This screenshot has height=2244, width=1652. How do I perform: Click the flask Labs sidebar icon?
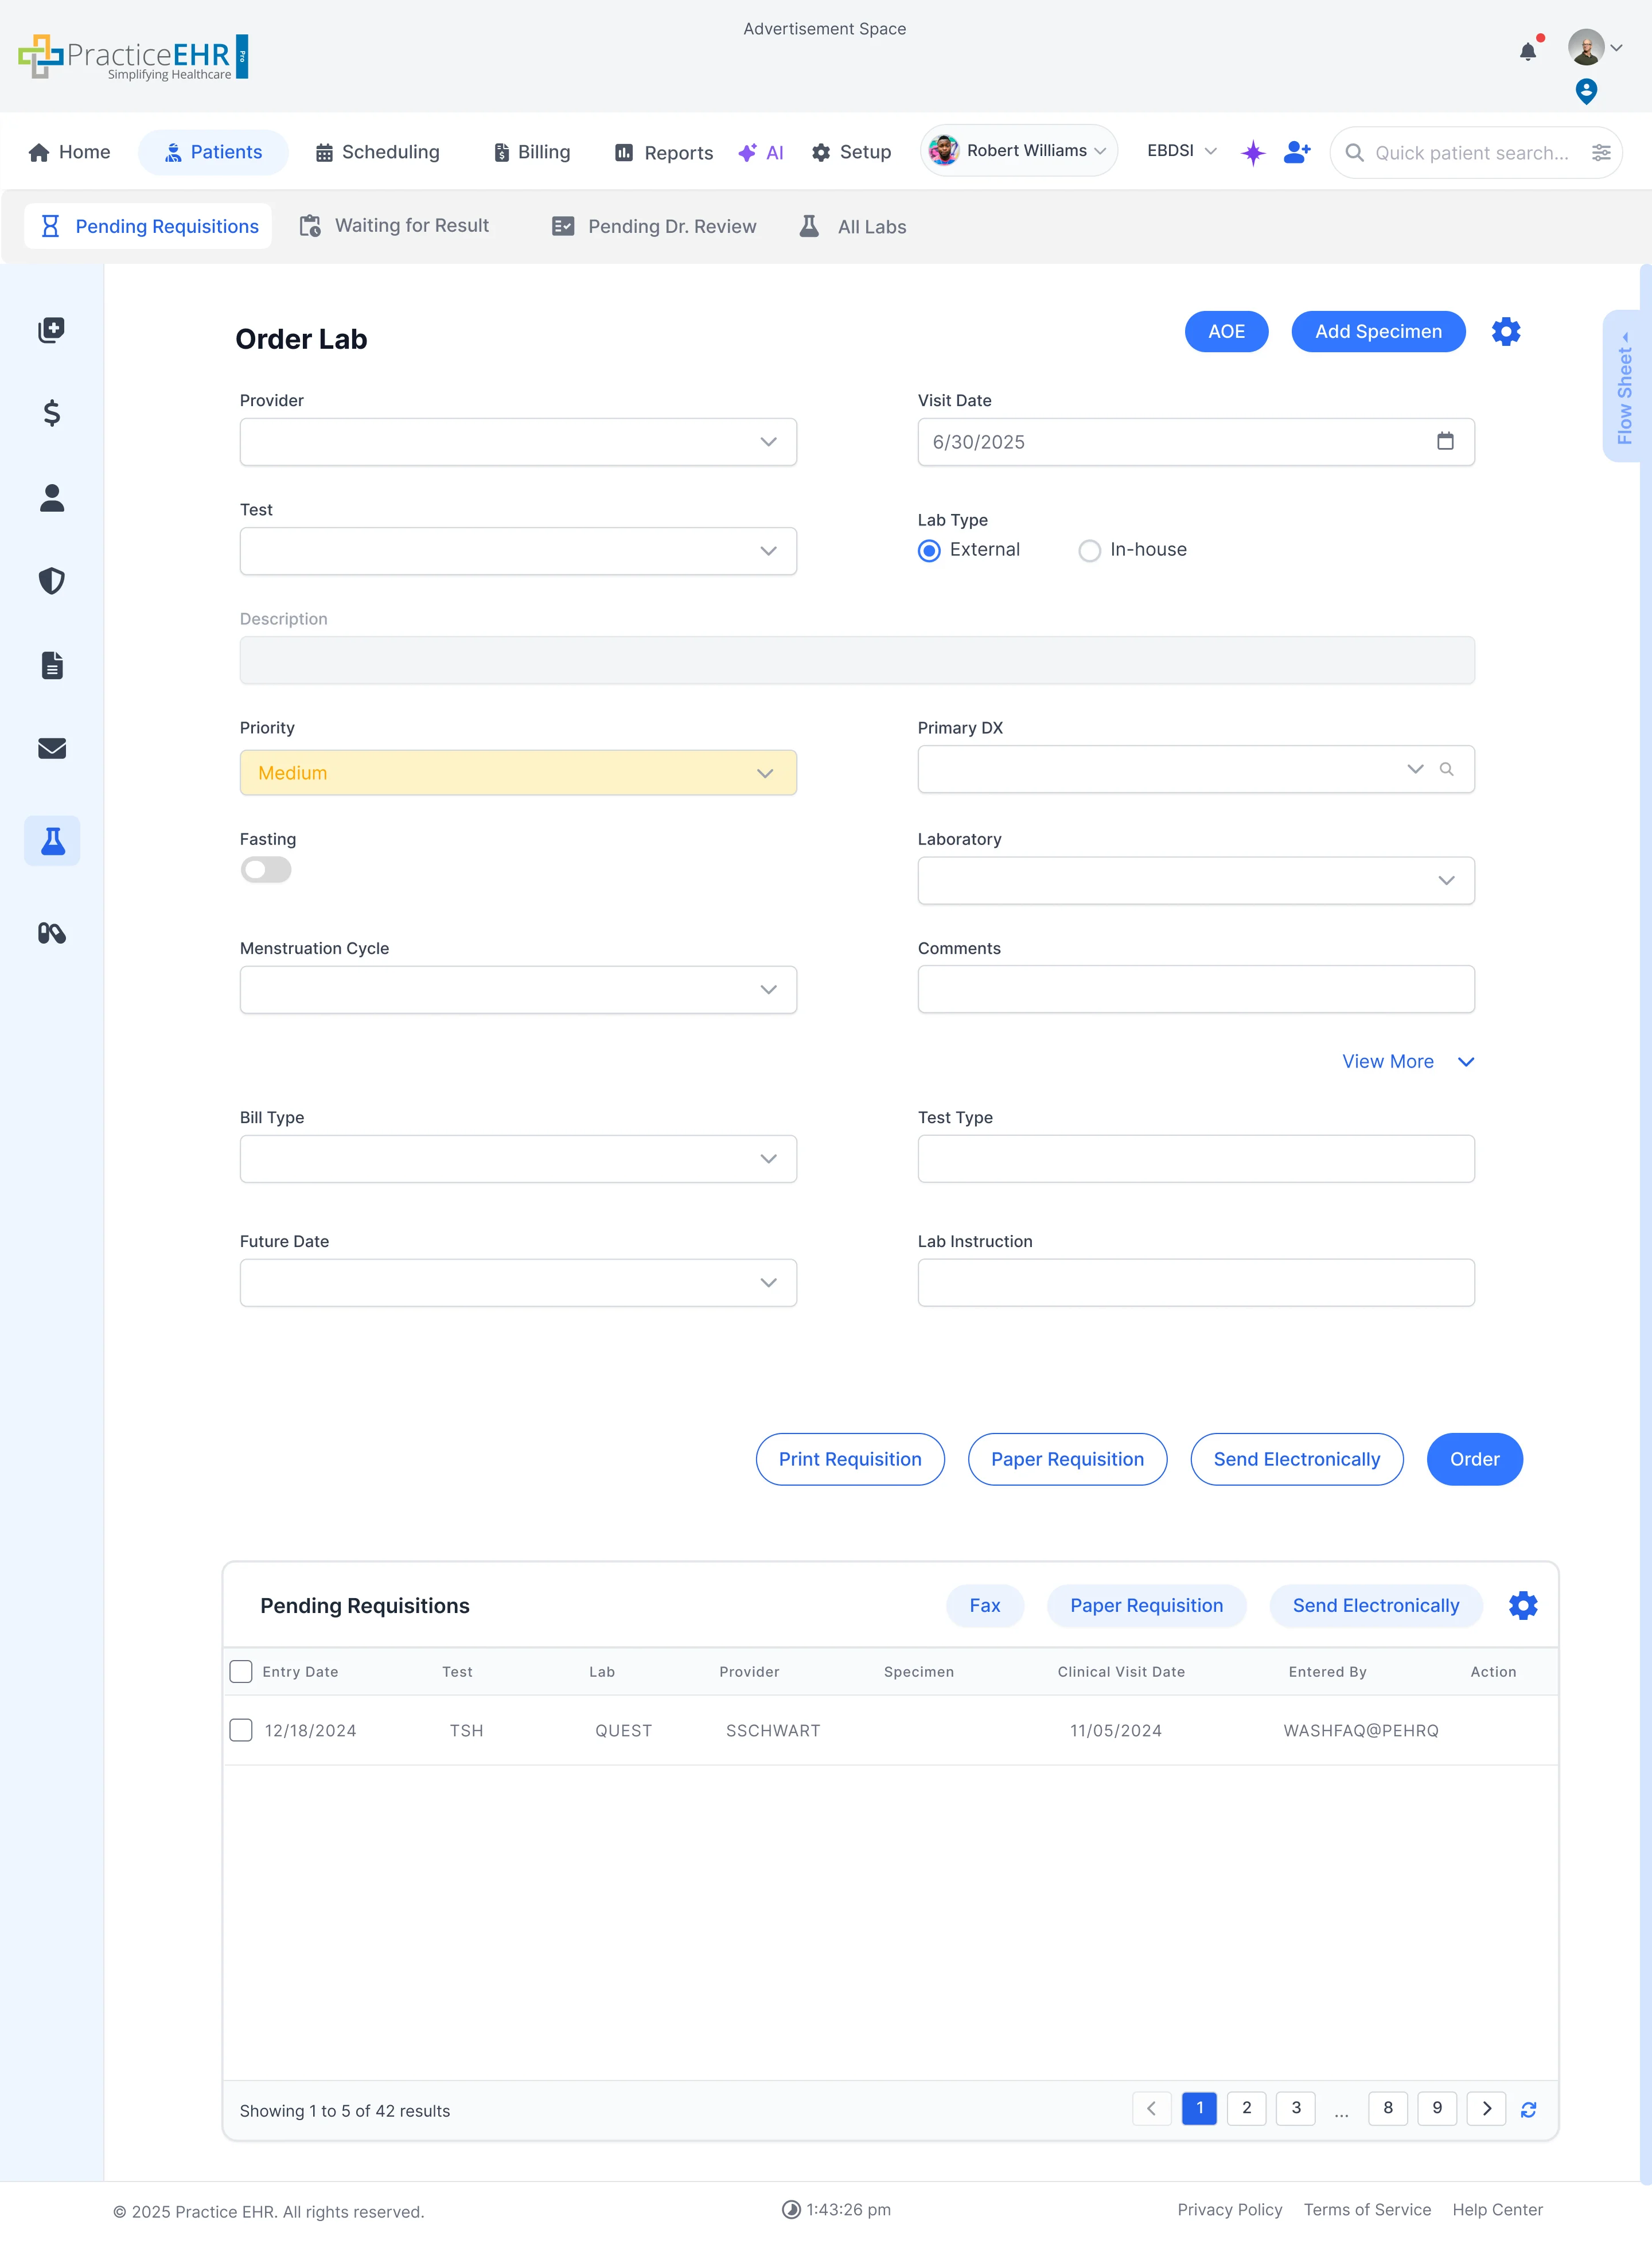pyautogui.click(x=52, y=841)
